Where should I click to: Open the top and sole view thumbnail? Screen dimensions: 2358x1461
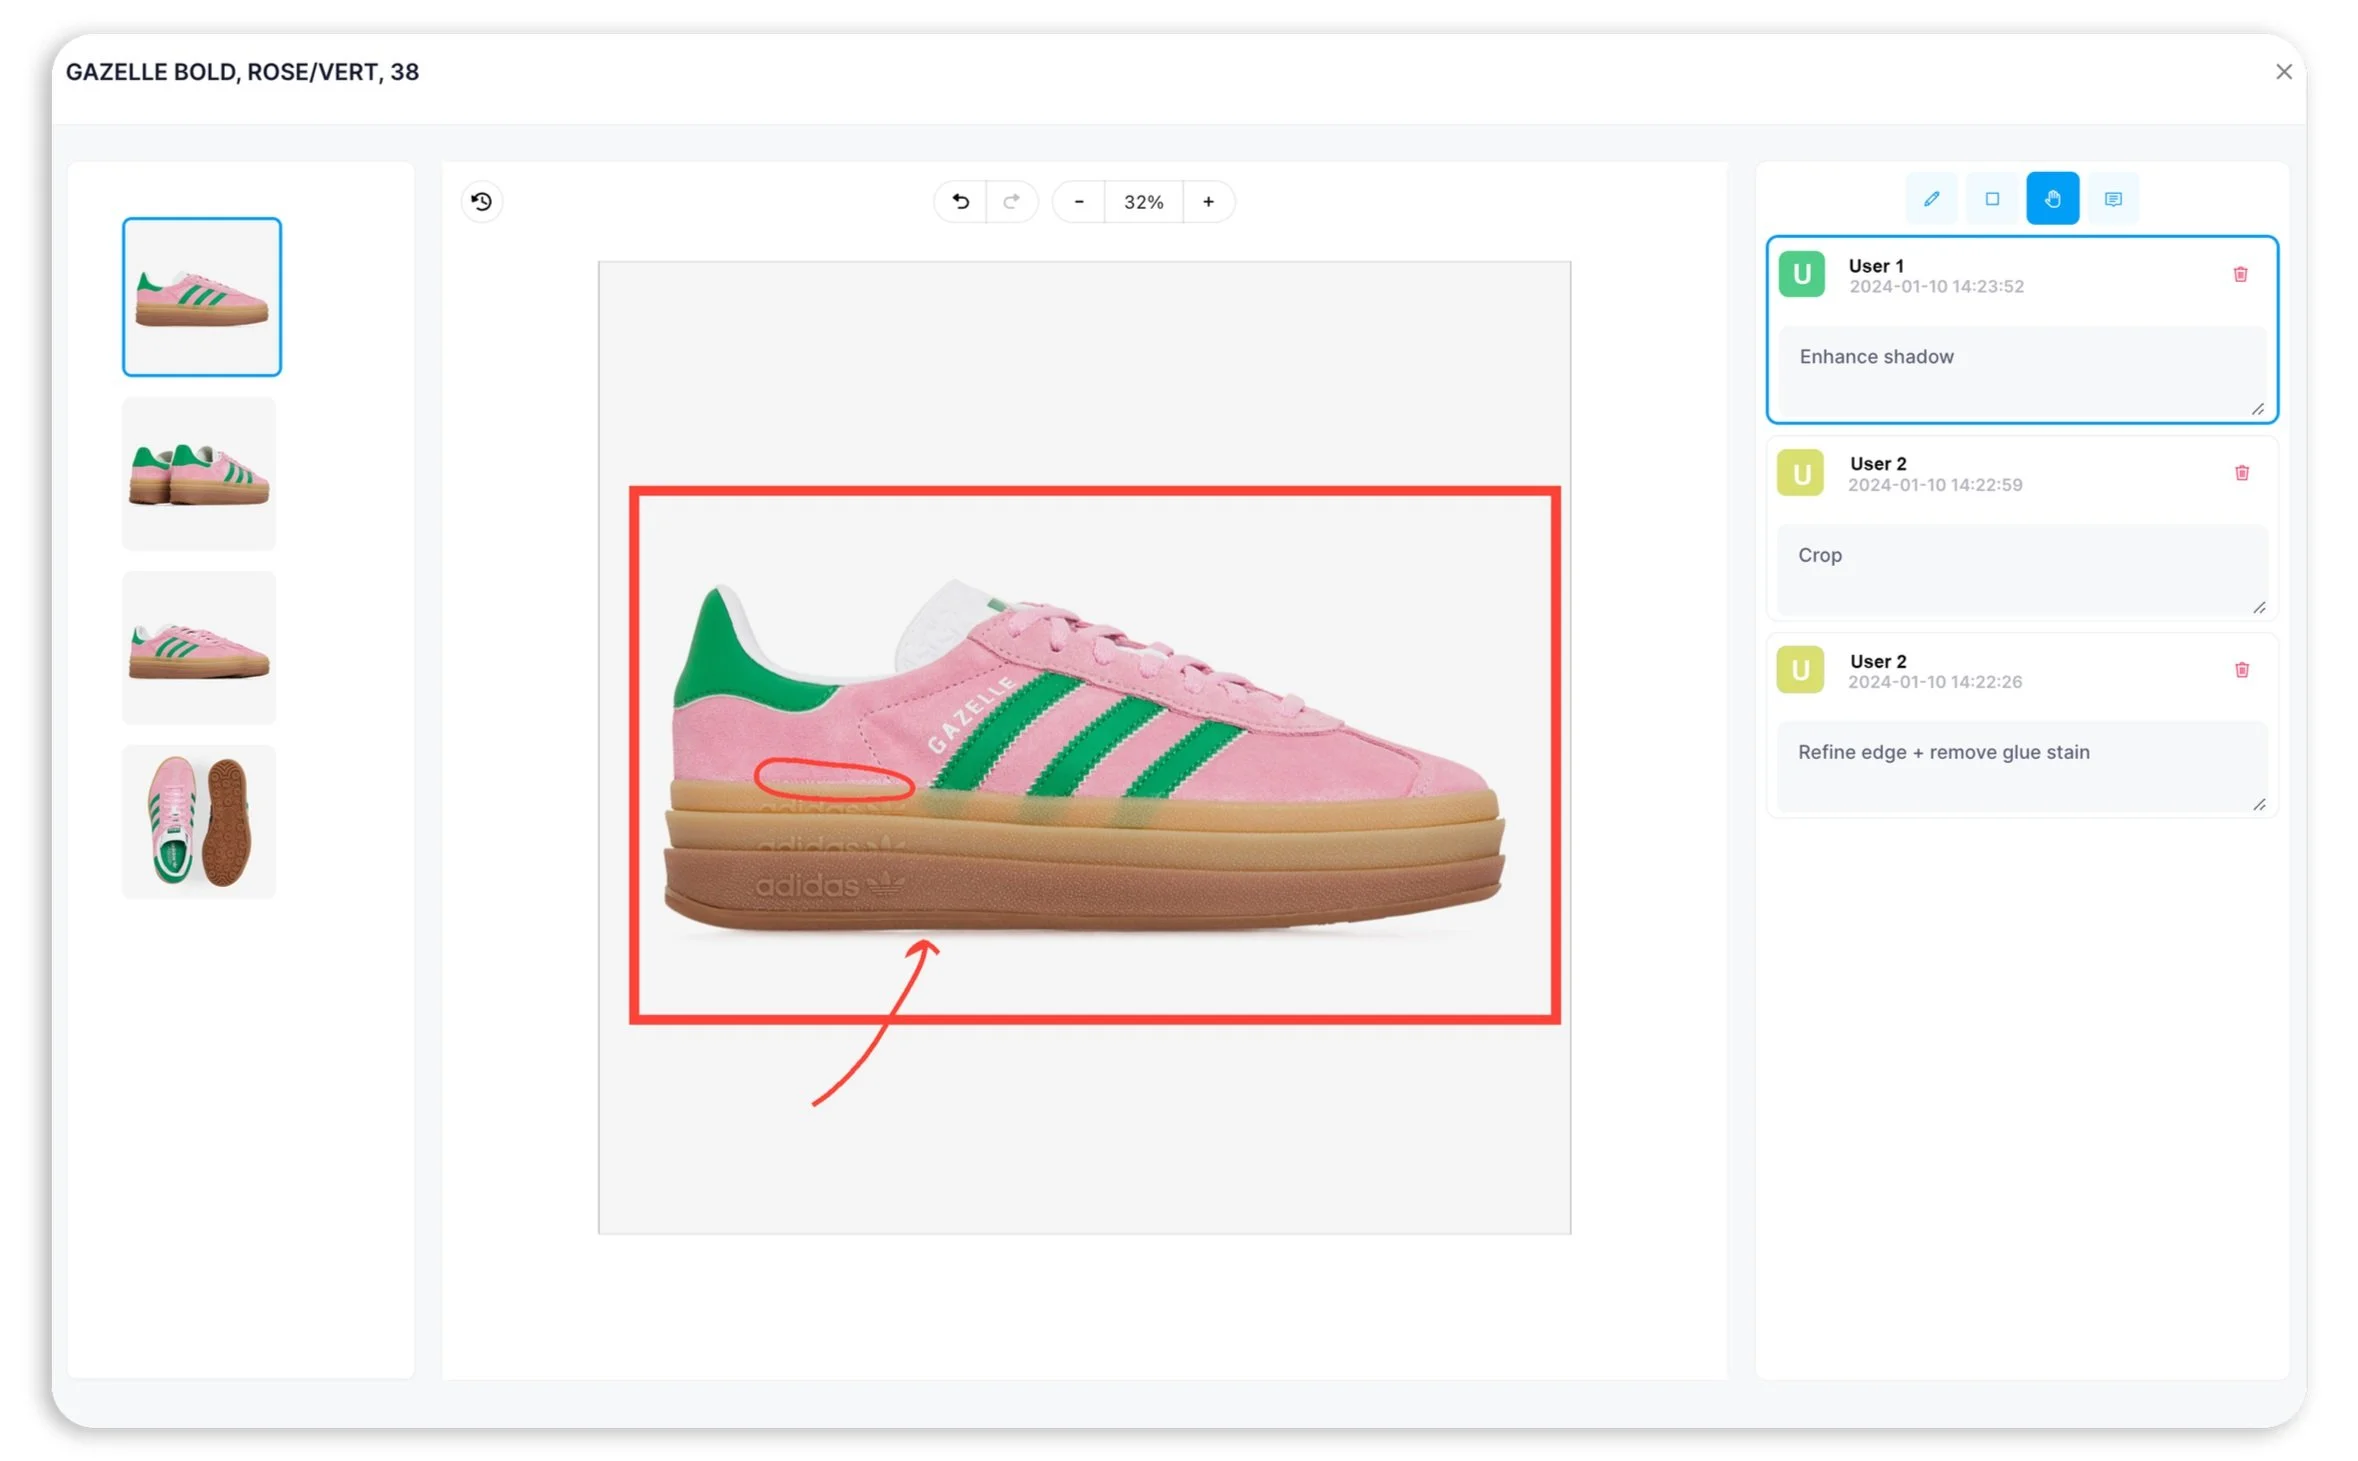(199, 821)
